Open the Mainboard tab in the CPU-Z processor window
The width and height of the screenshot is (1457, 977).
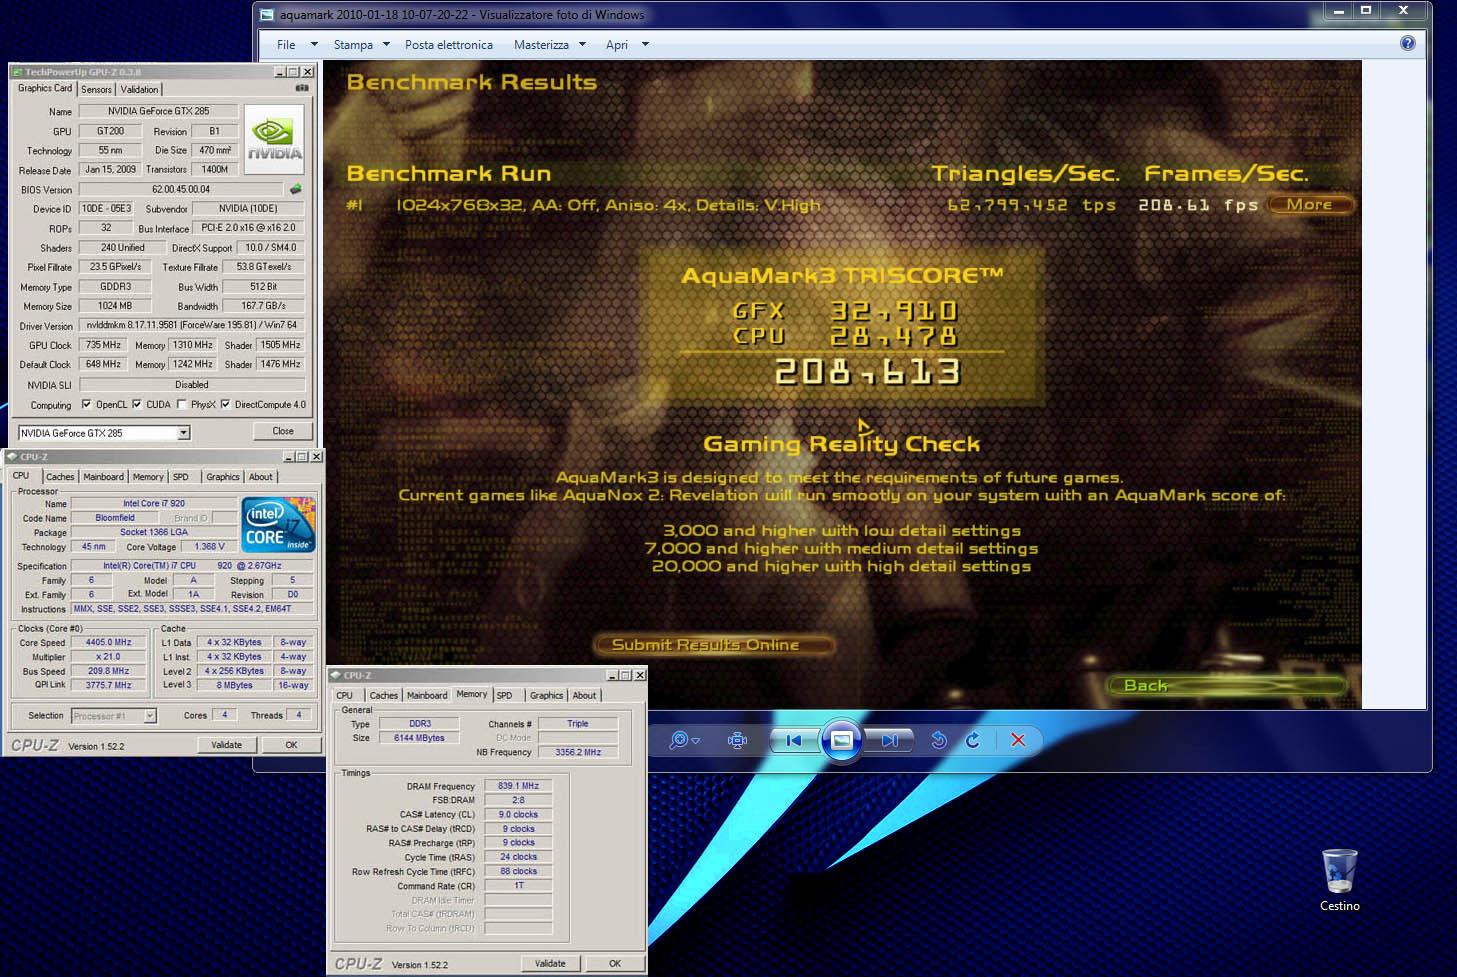pyautogui.click(x=103, y=477)
